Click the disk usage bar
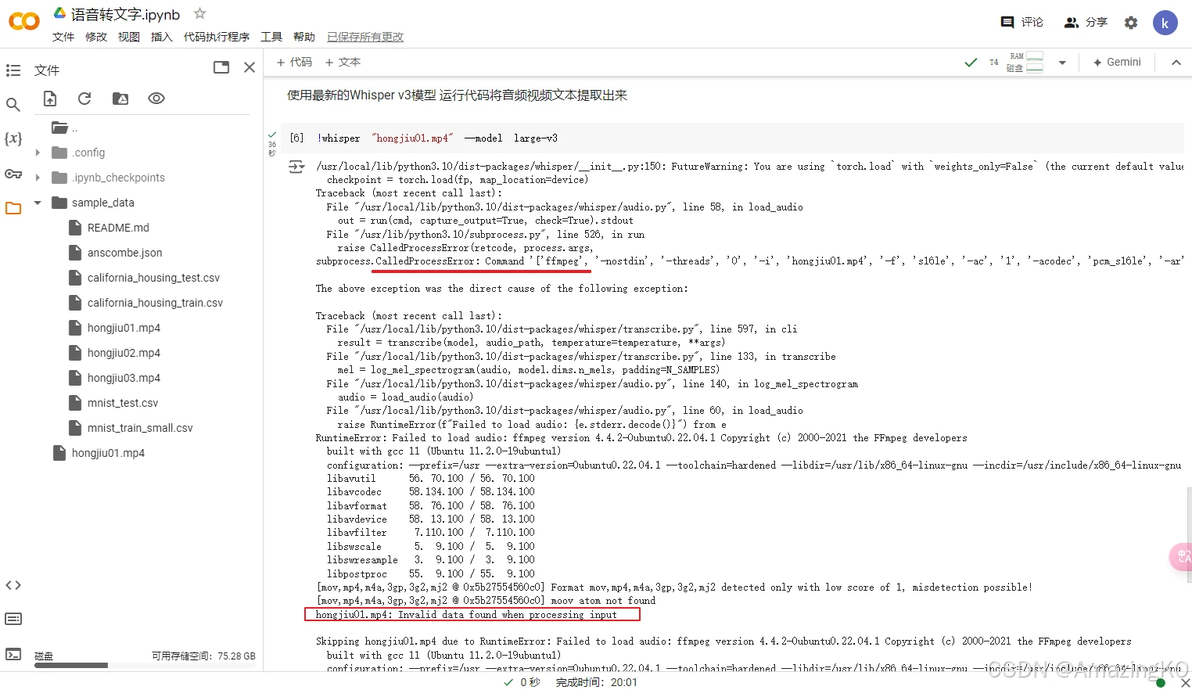This screenshot has height=690, width=1192. [x=71, y=666]
